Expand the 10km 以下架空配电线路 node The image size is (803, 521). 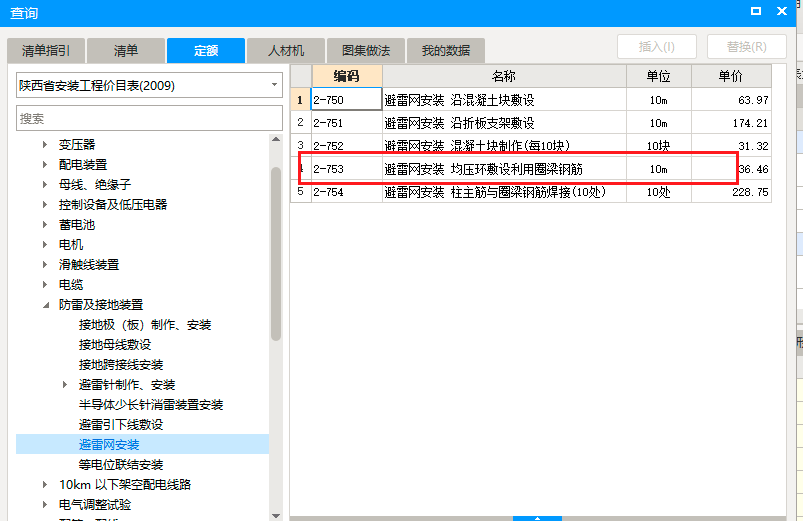coord(45,484)
